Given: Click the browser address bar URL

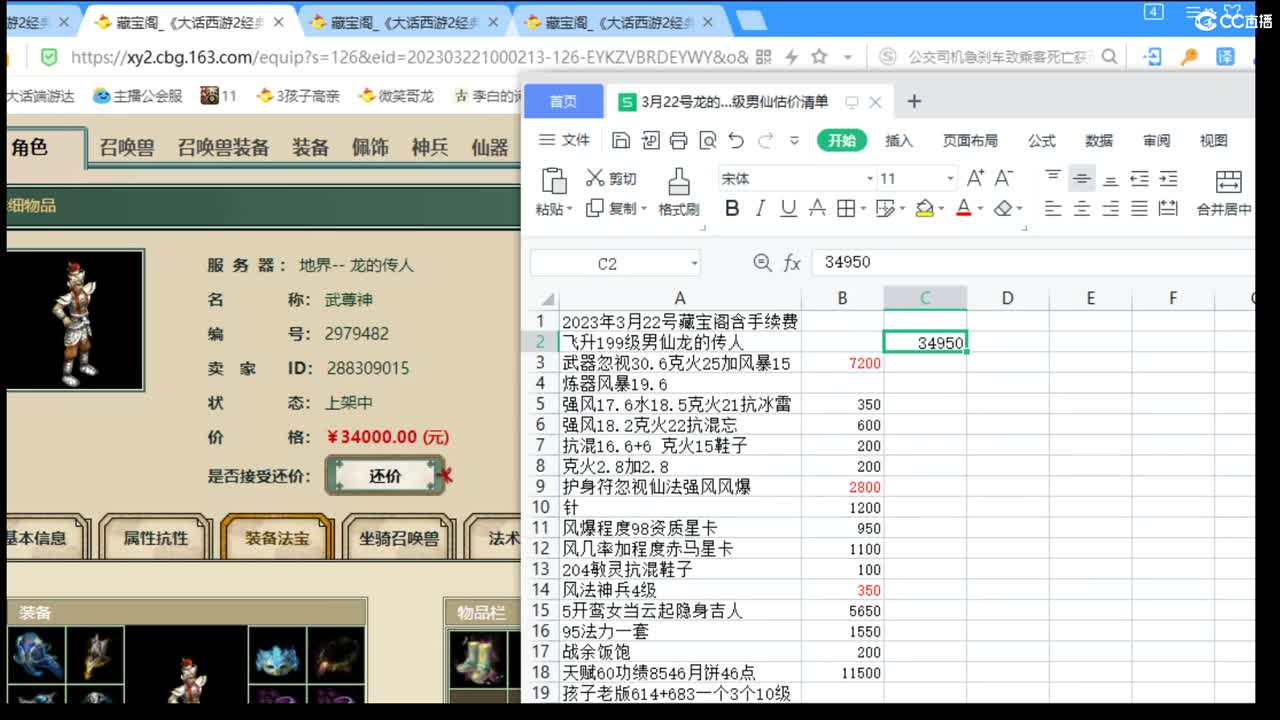Looking at the screenshot, I should click(x=409, y=57).
